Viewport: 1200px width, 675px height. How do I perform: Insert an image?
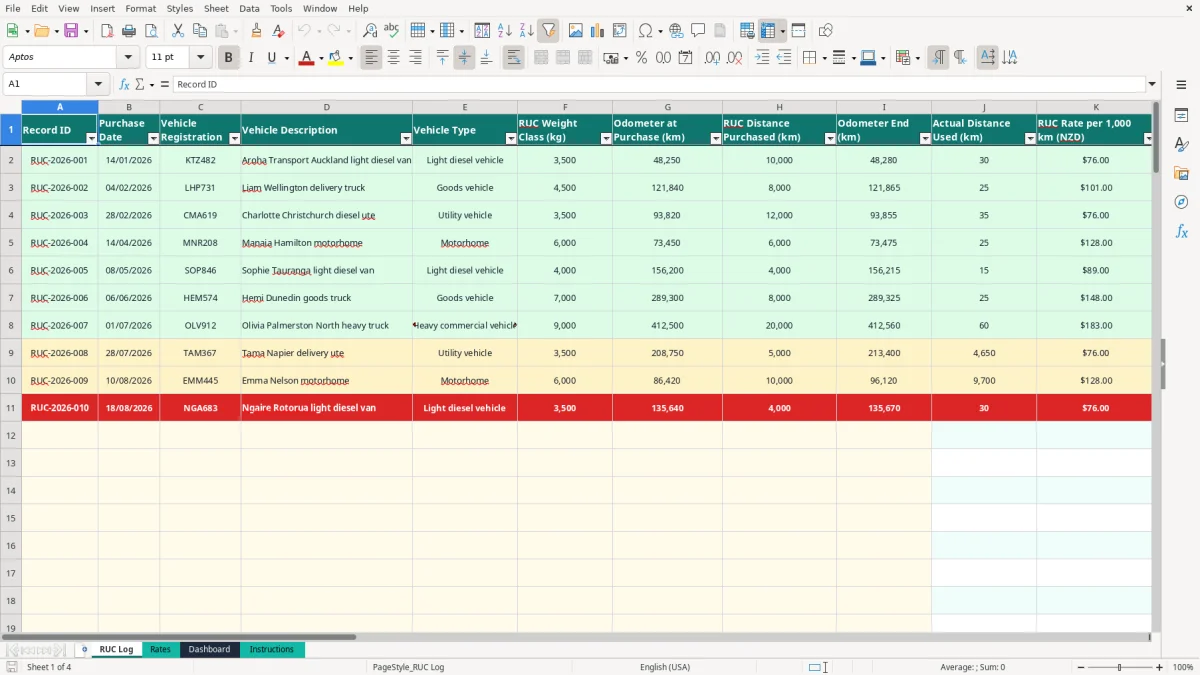pyautogui.click(x=576, y=31)
